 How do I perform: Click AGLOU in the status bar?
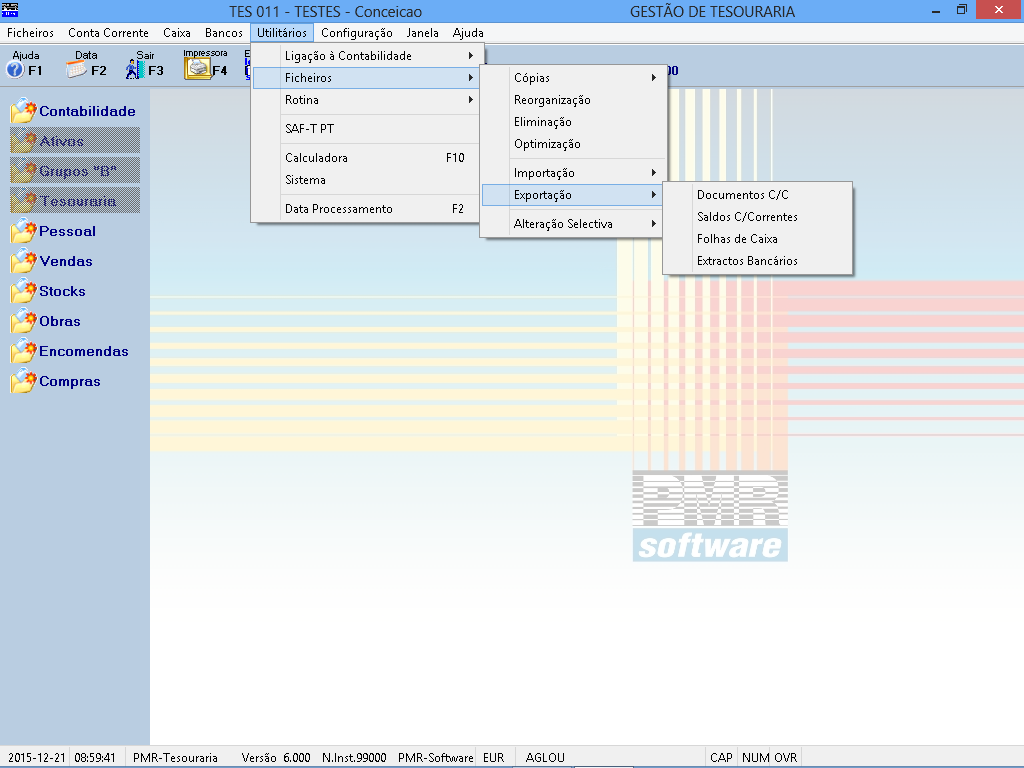point(545,758)
